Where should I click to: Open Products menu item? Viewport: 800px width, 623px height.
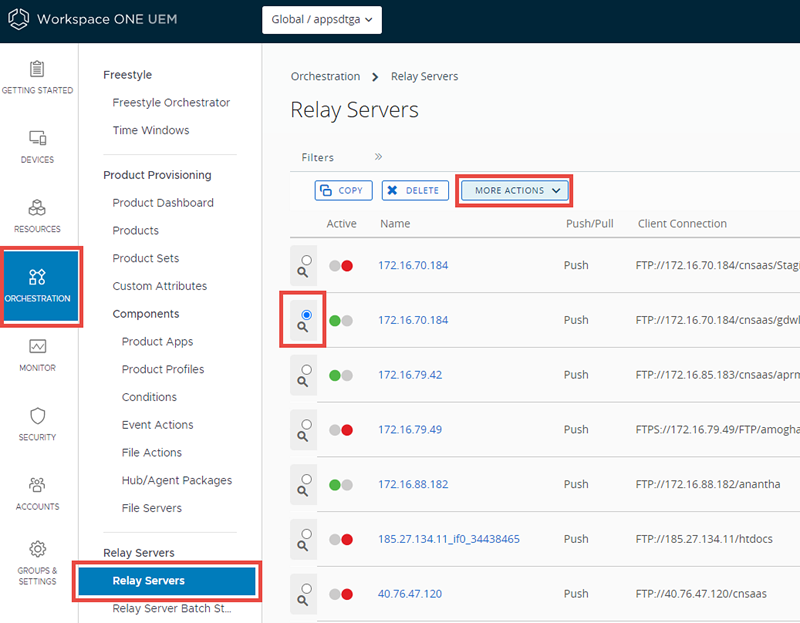[x=135, y=231]
